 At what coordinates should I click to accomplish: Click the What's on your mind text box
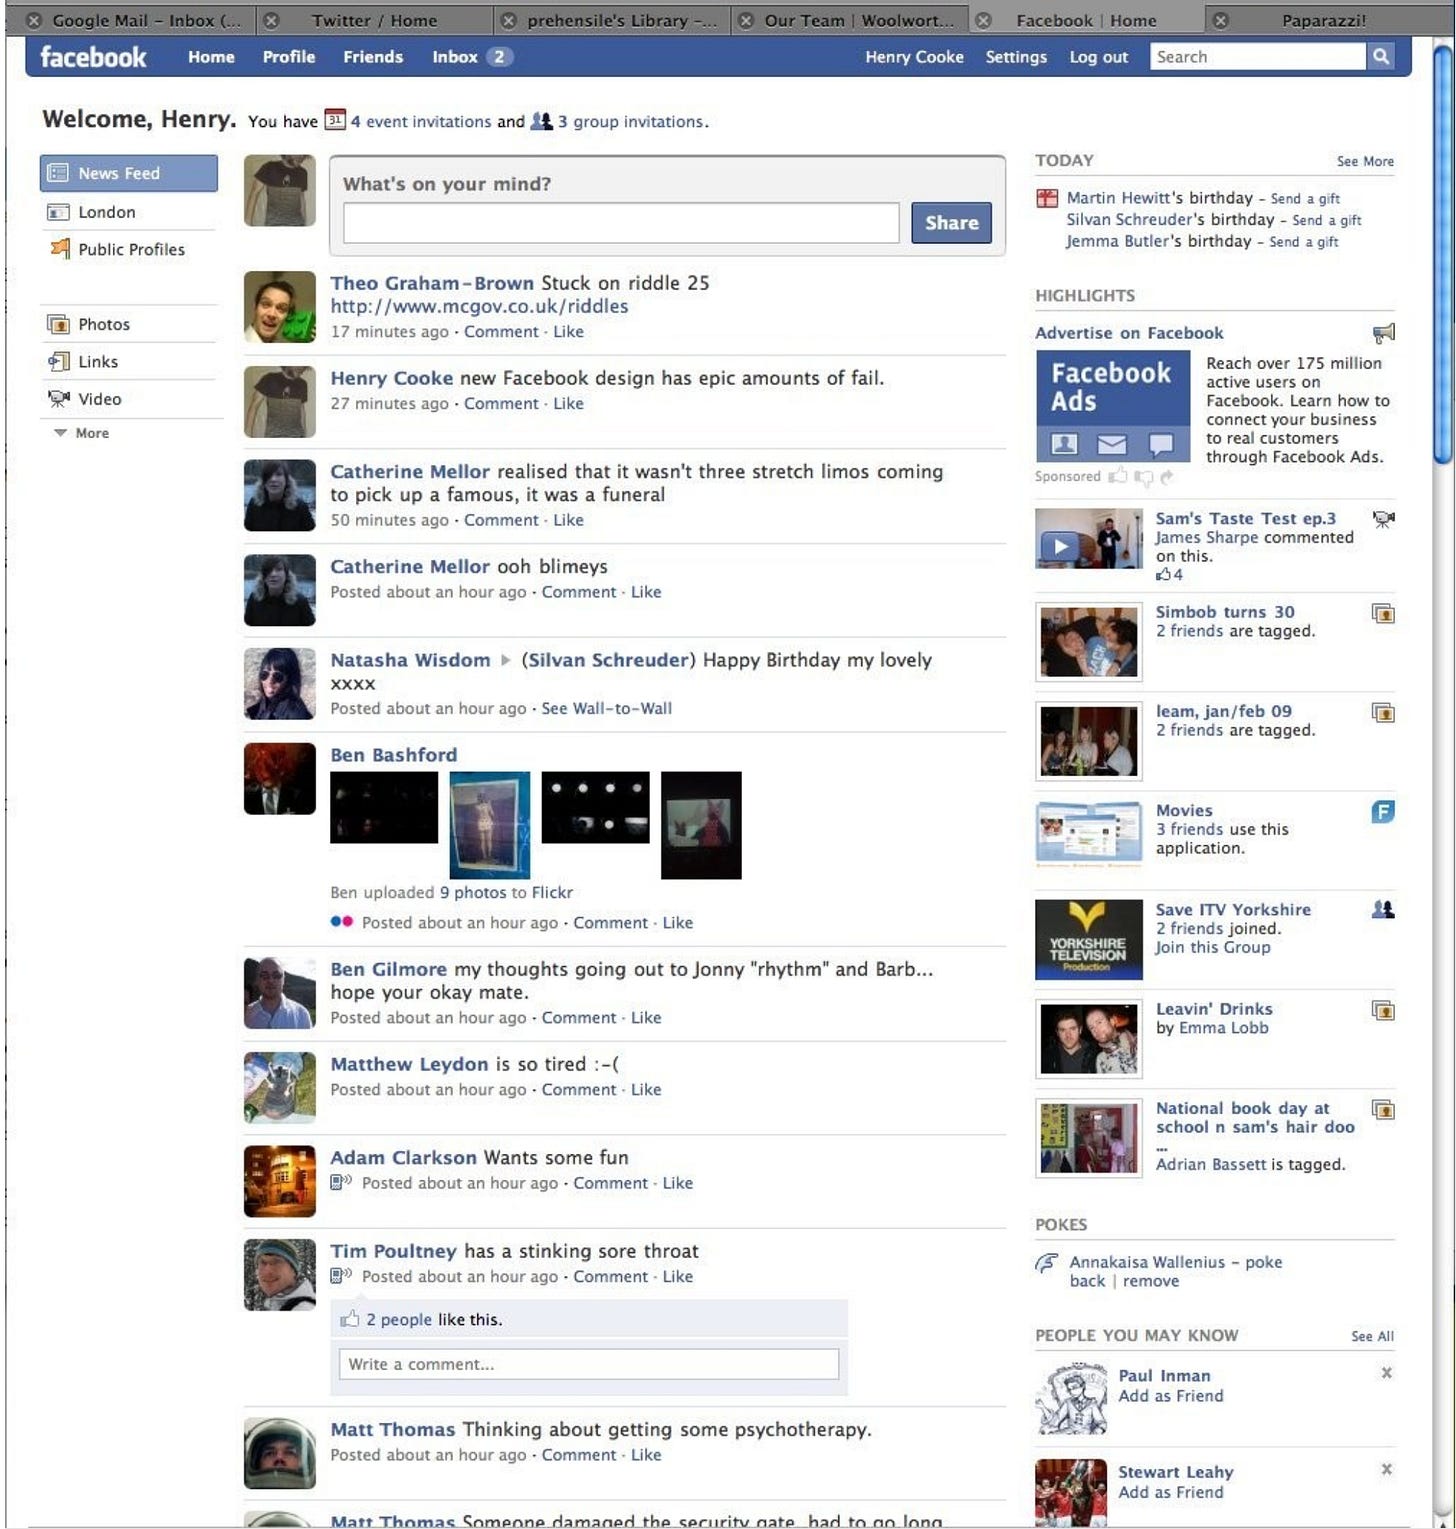point(621,223)
